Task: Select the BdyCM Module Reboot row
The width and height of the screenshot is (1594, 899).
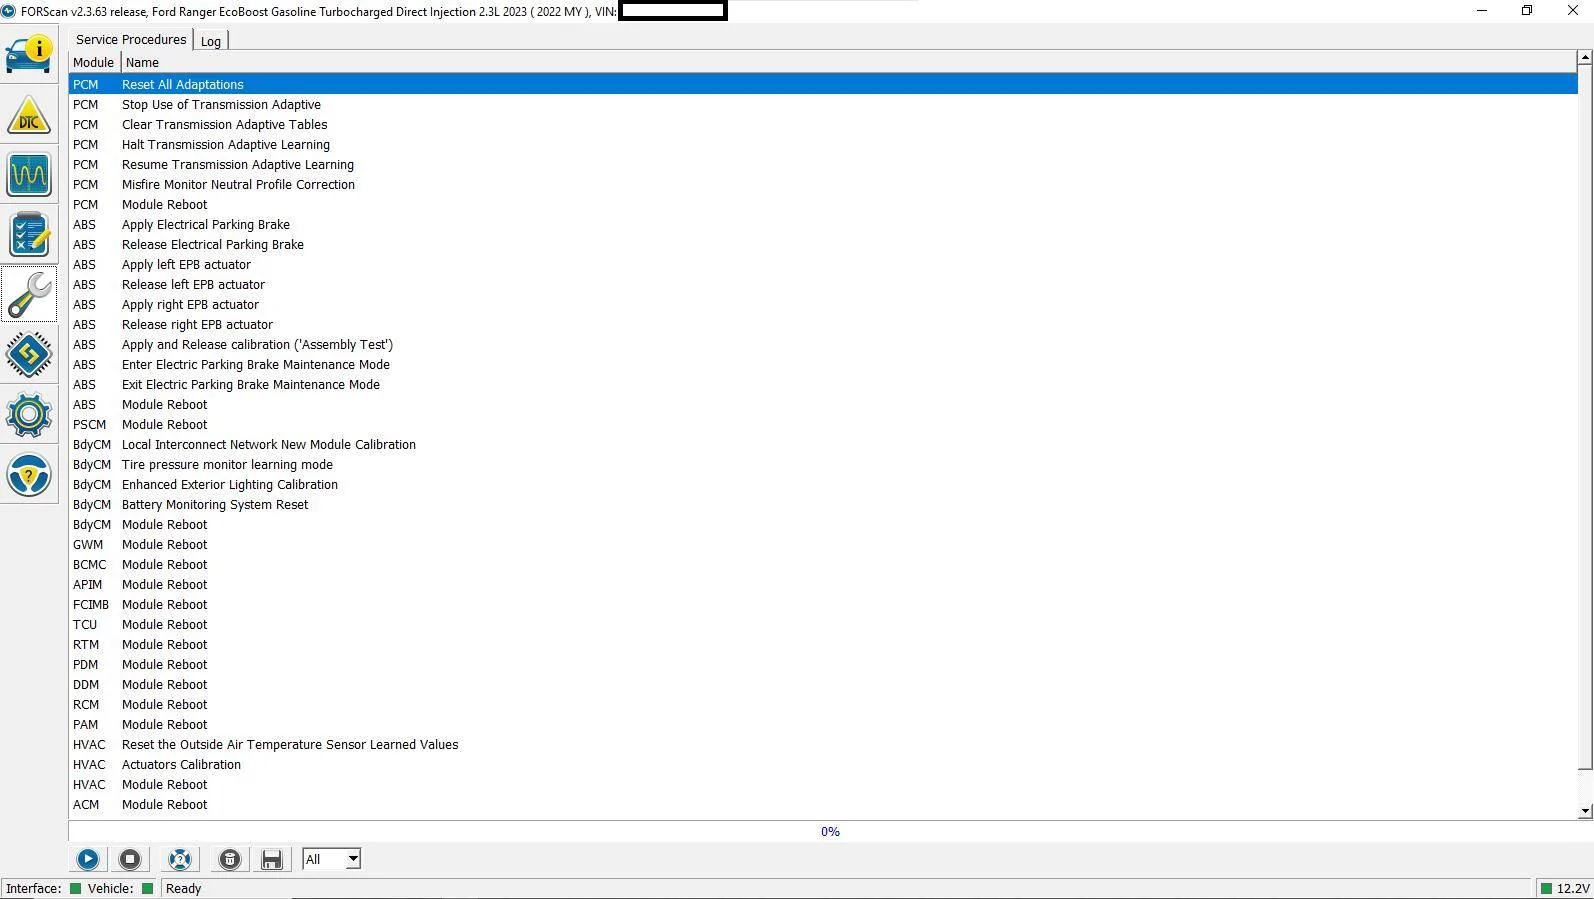Action: pyautogui.click(x=823, y=524)
